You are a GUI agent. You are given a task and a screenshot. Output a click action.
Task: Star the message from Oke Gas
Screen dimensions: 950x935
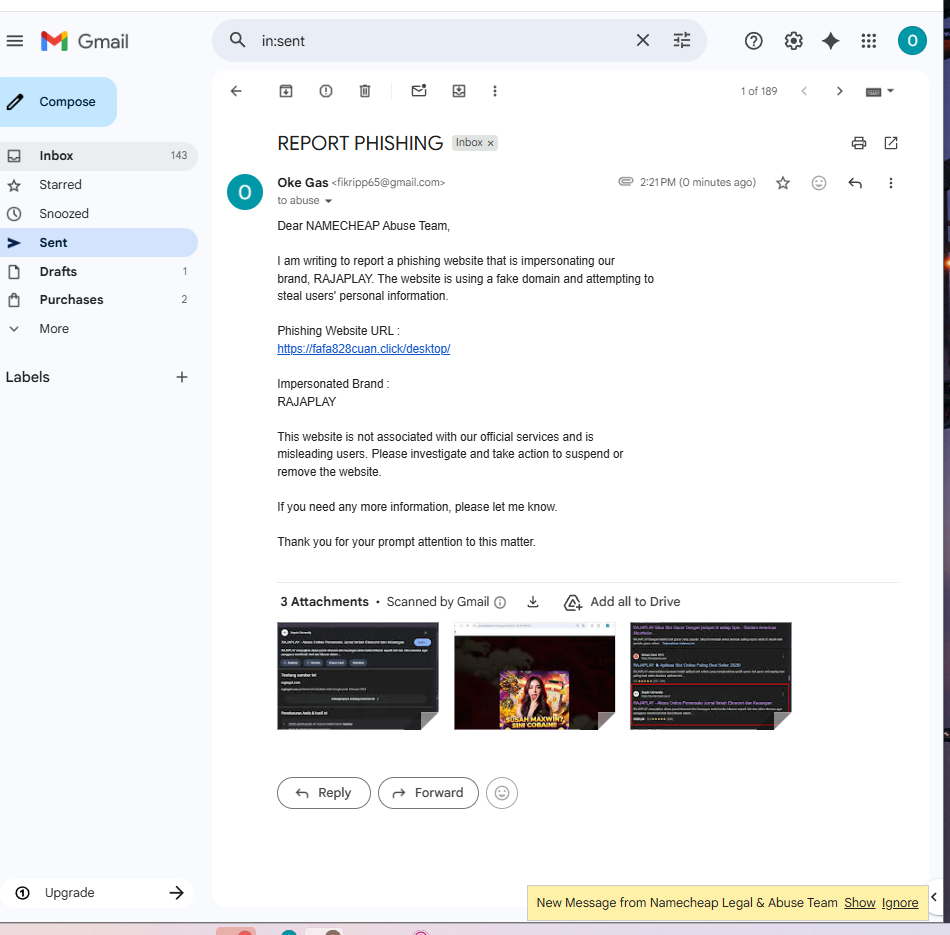coord(783,183)
